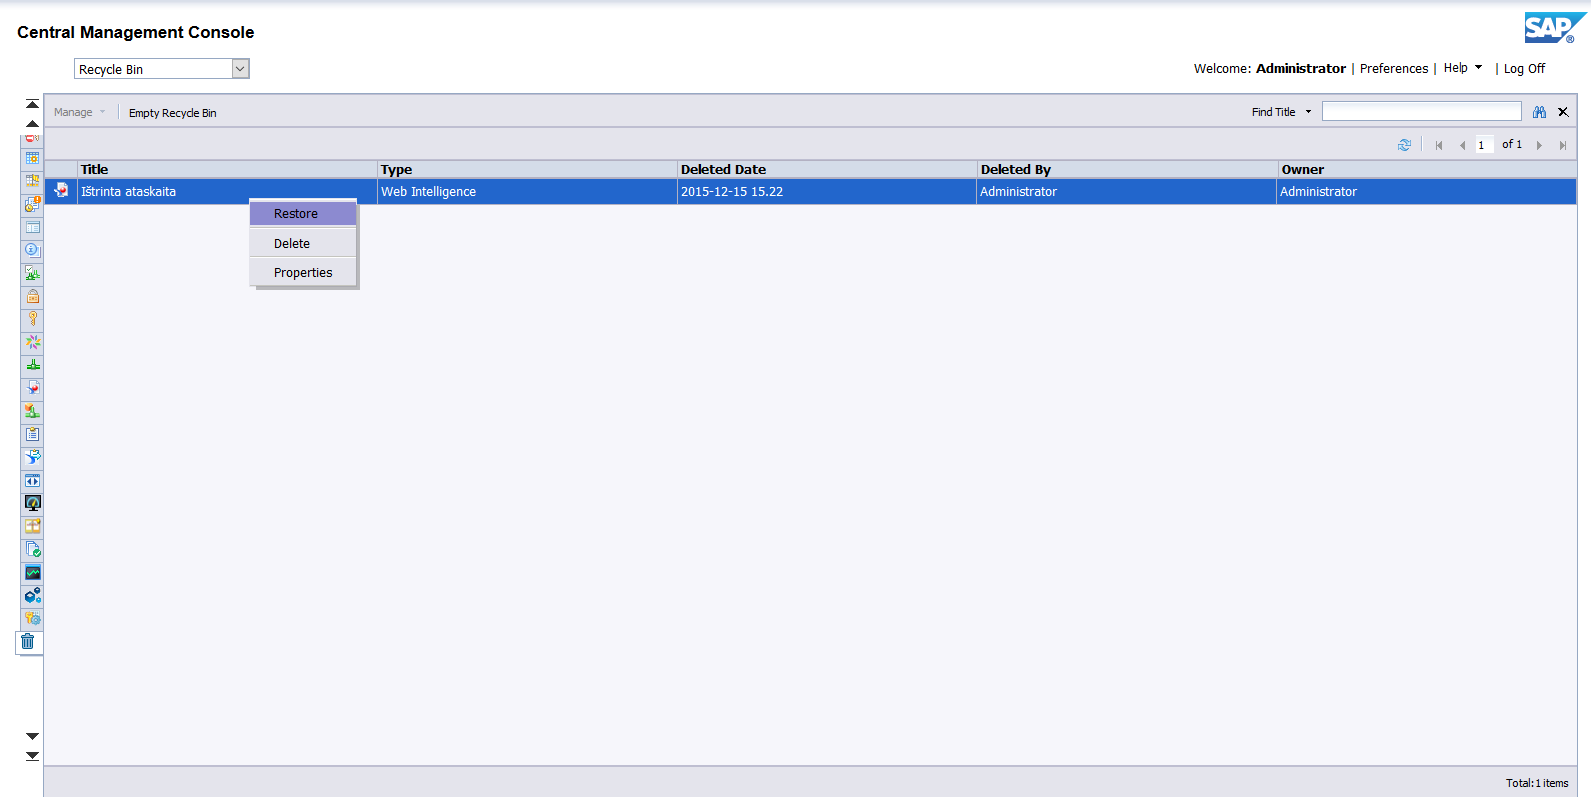Open the calendar with yellow flags icon
Screen dimensions: 1591x797
point(32,181)
